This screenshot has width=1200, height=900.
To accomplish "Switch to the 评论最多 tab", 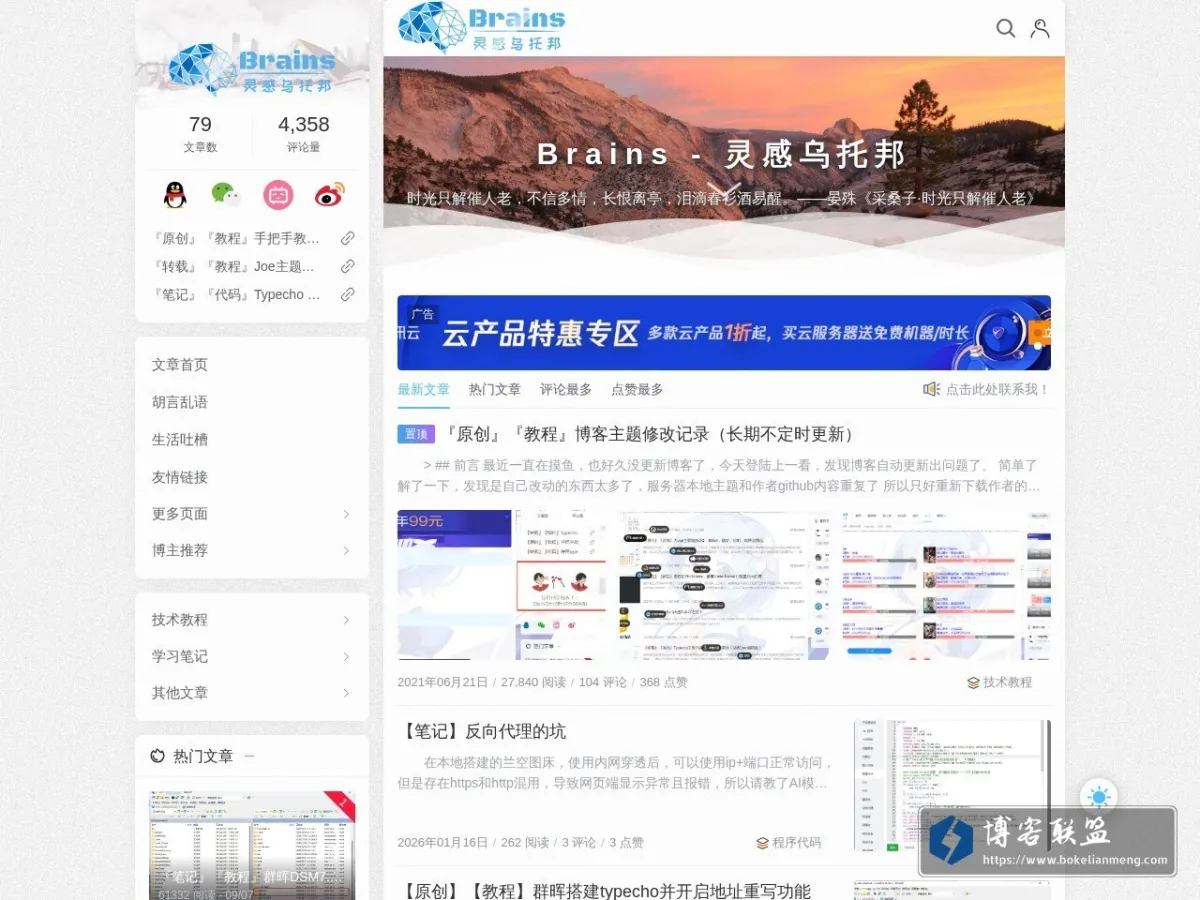I will pos(566,389).
